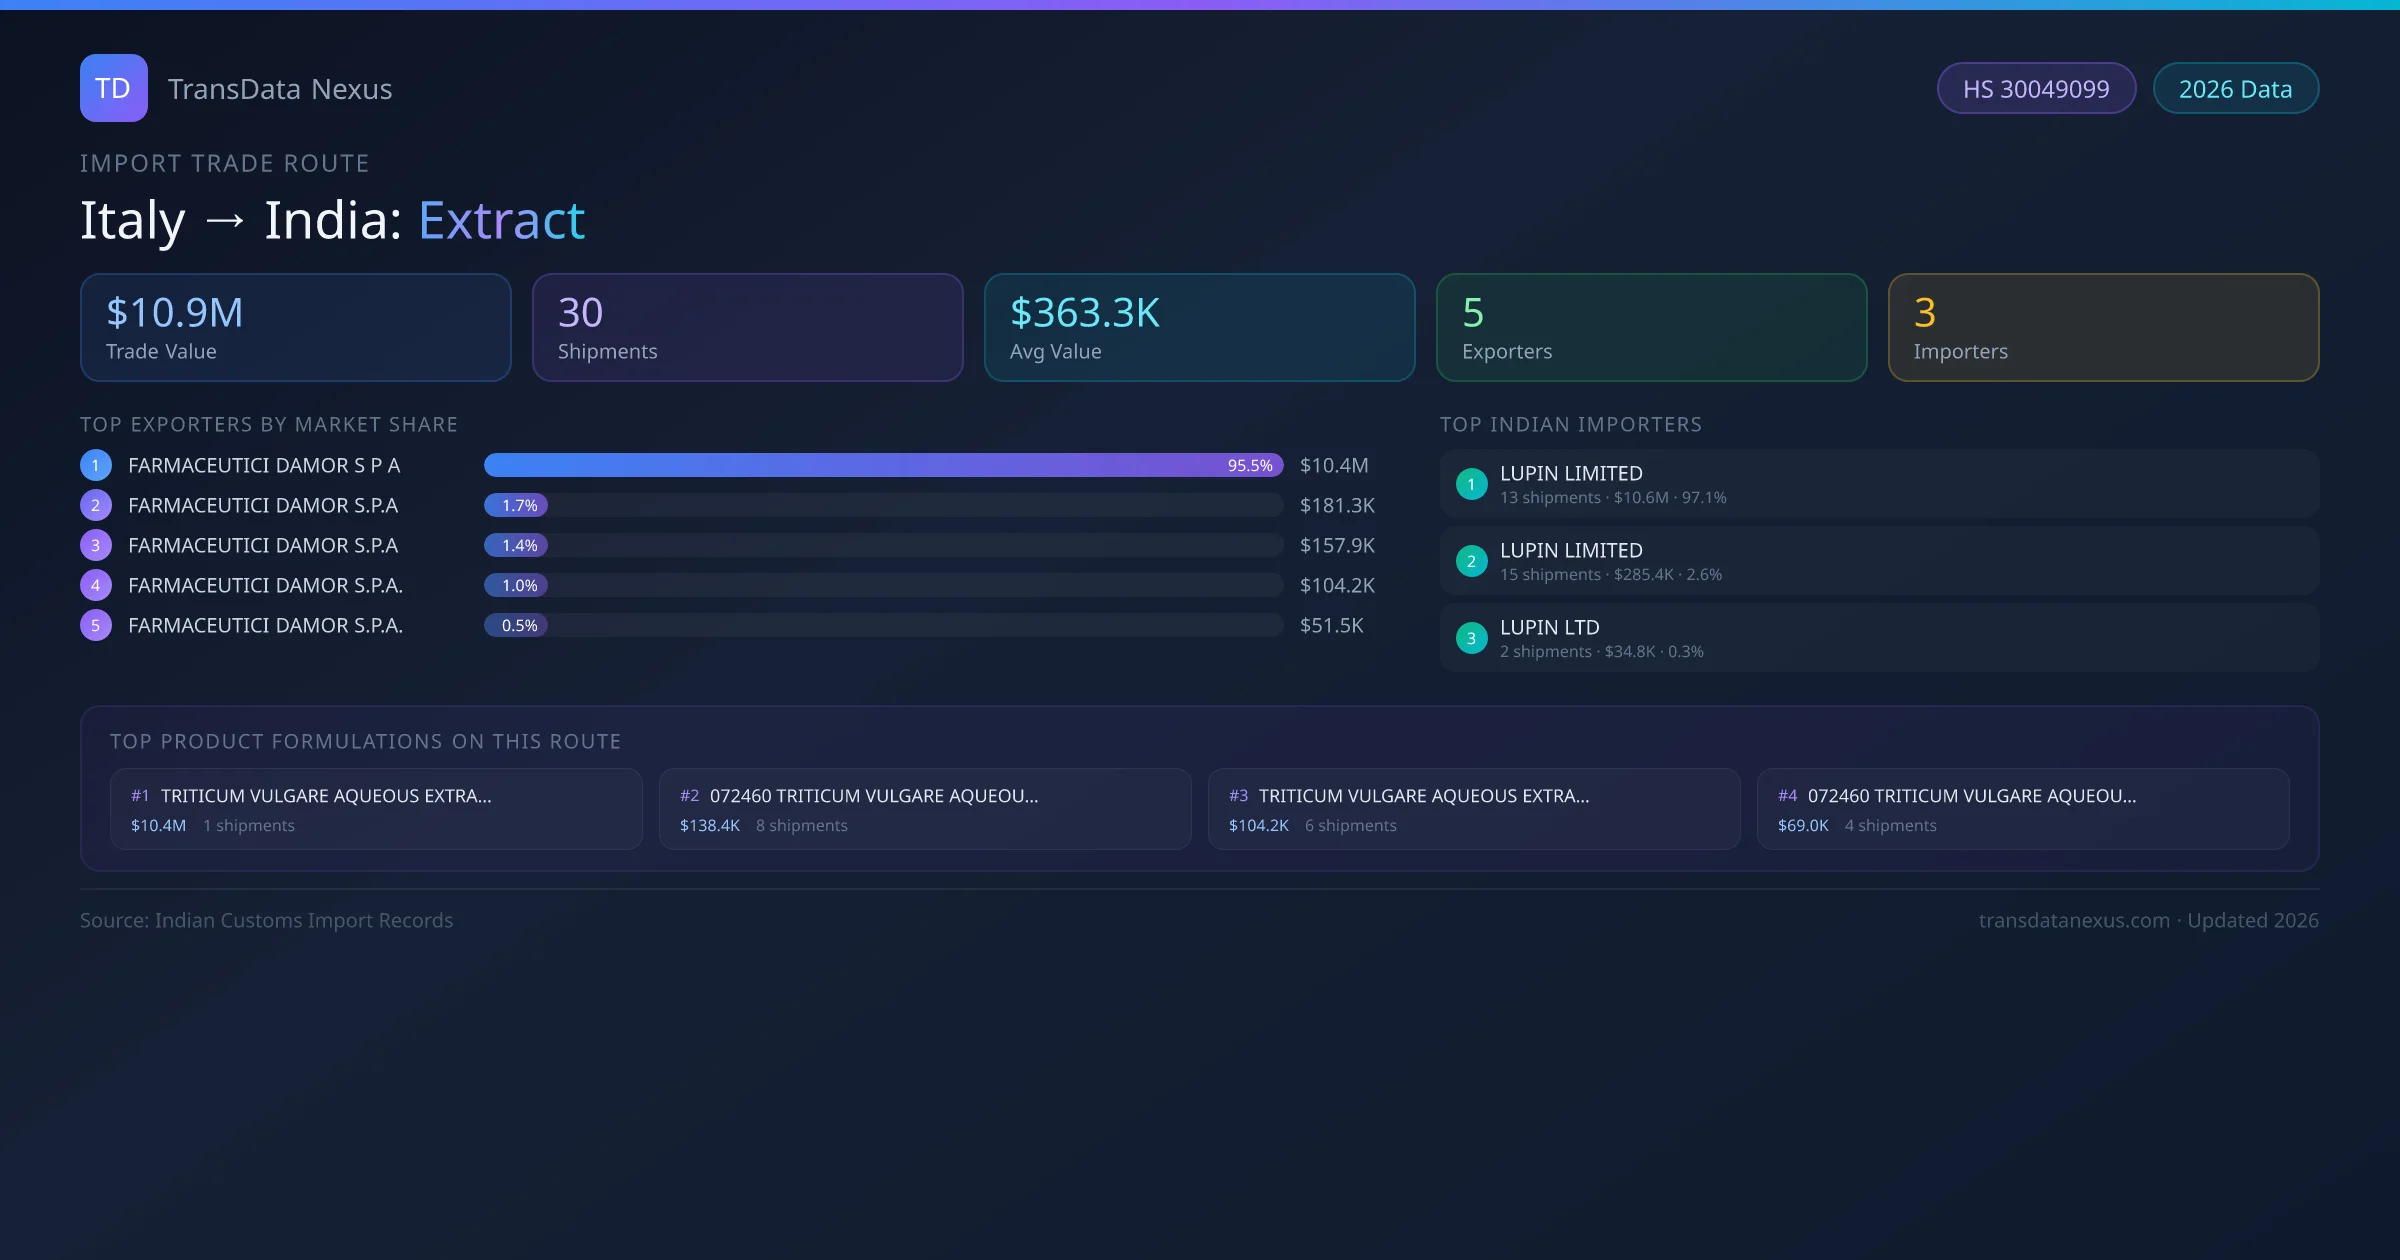
Task: Click the rank 5 exporter badge
Action: pos(96,625)
